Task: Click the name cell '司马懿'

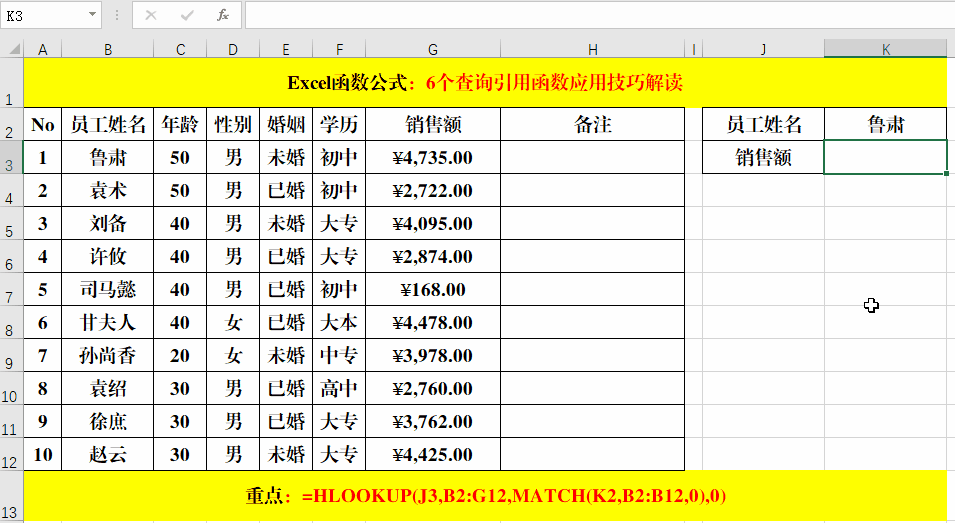Action: [x=108, y=289]
